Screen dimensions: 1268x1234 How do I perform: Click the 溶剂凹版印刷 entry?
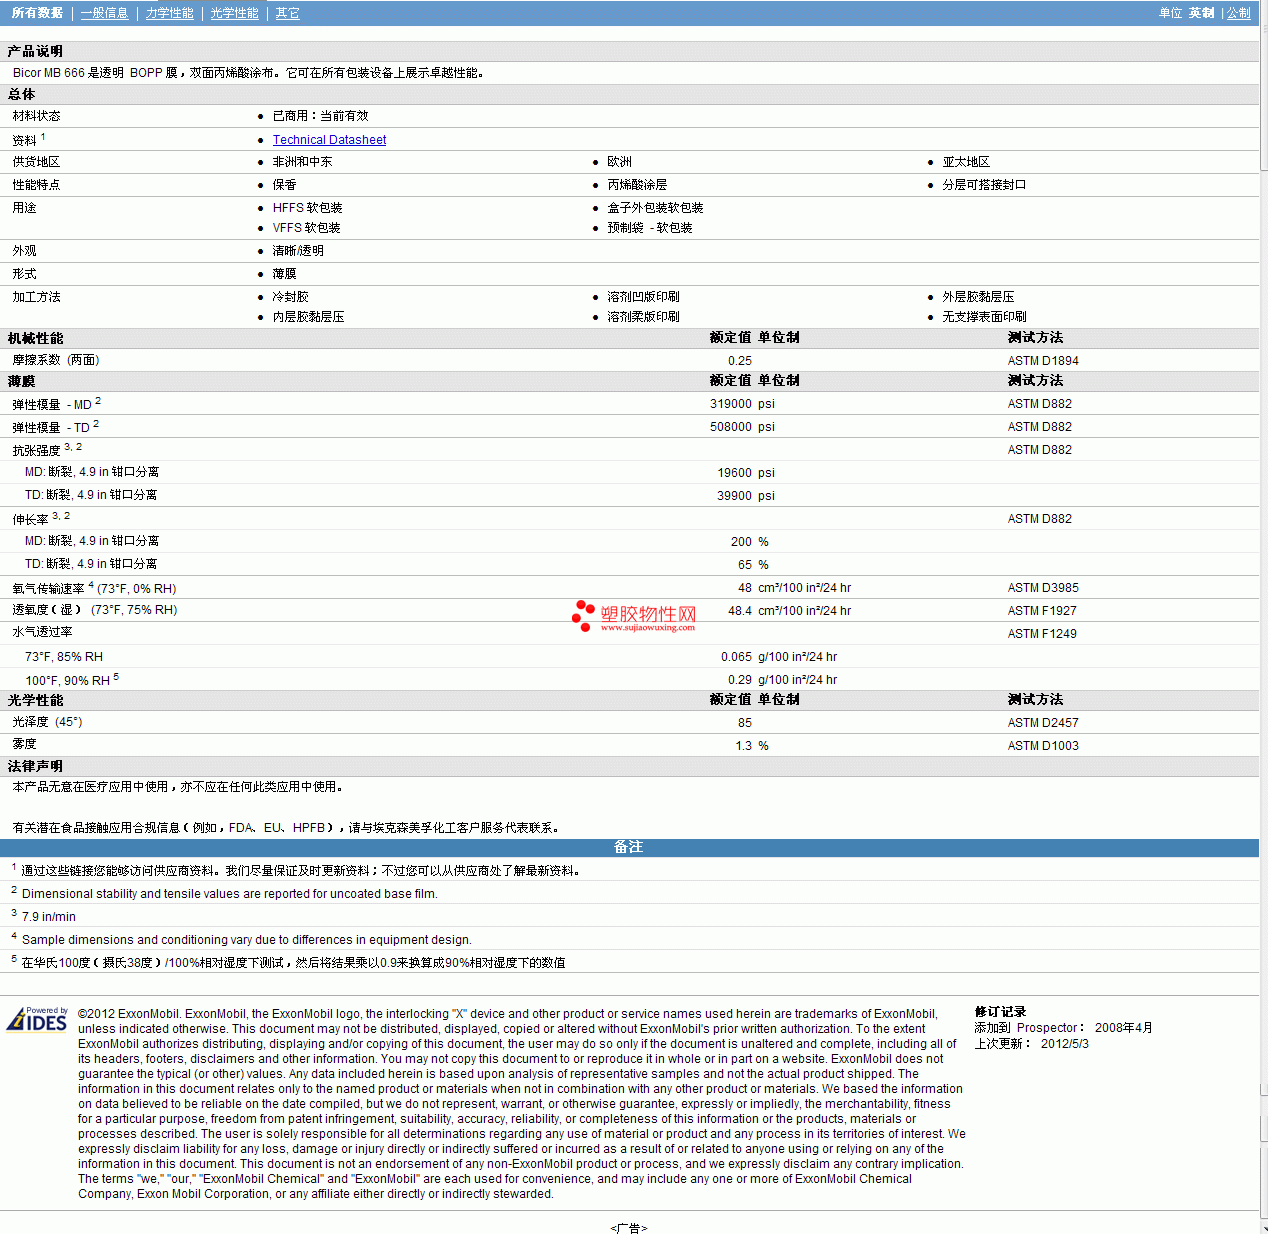[x=643, y=297]
